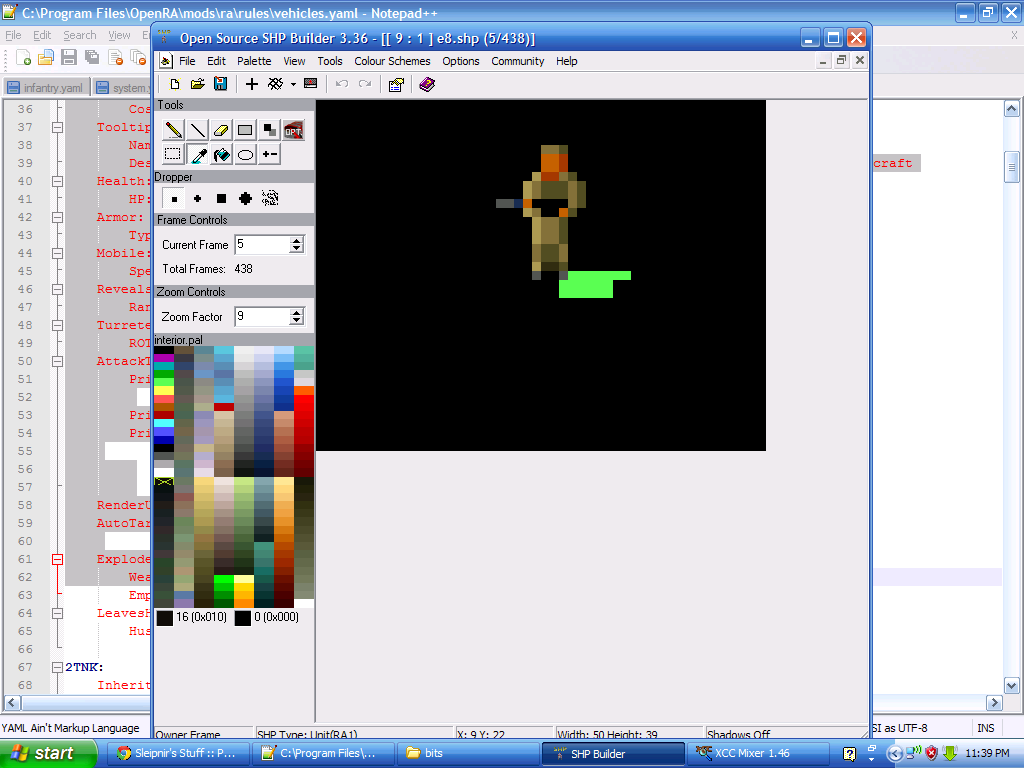The height and width of the screenshot is (768, 1024).
Task: Switch to infantry.yaml tab in Notepad++
Action: pos(46,88)
